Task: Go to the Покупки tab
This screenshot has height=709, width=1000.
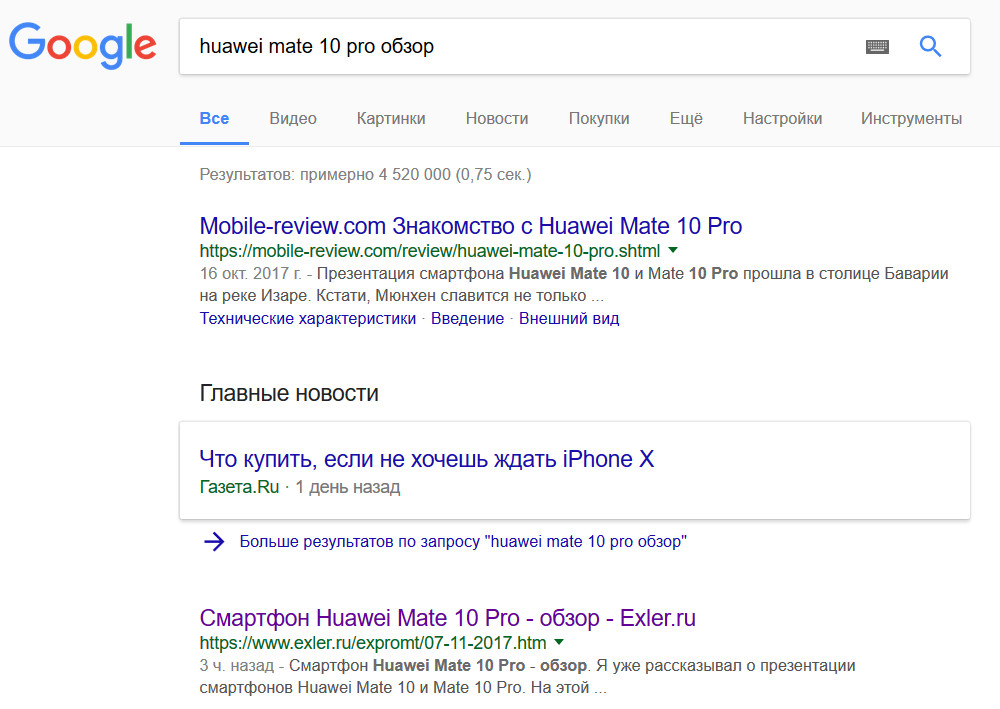Action: (599, 118)
